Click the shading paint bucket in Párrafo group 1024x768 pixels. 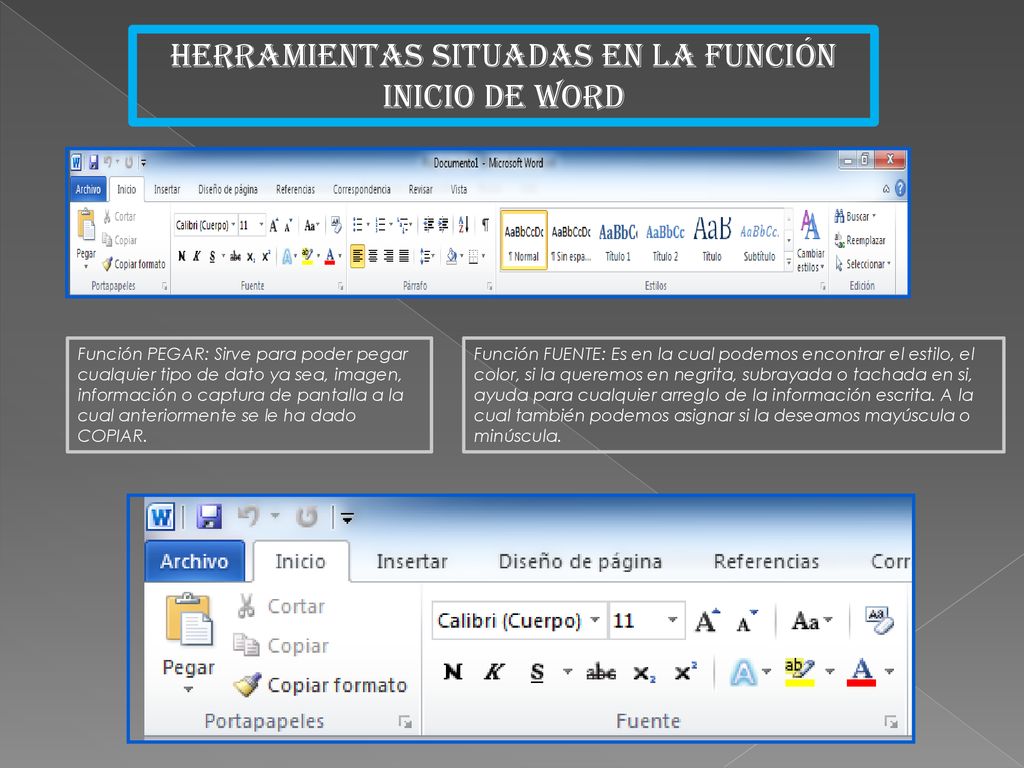point(451,256)
